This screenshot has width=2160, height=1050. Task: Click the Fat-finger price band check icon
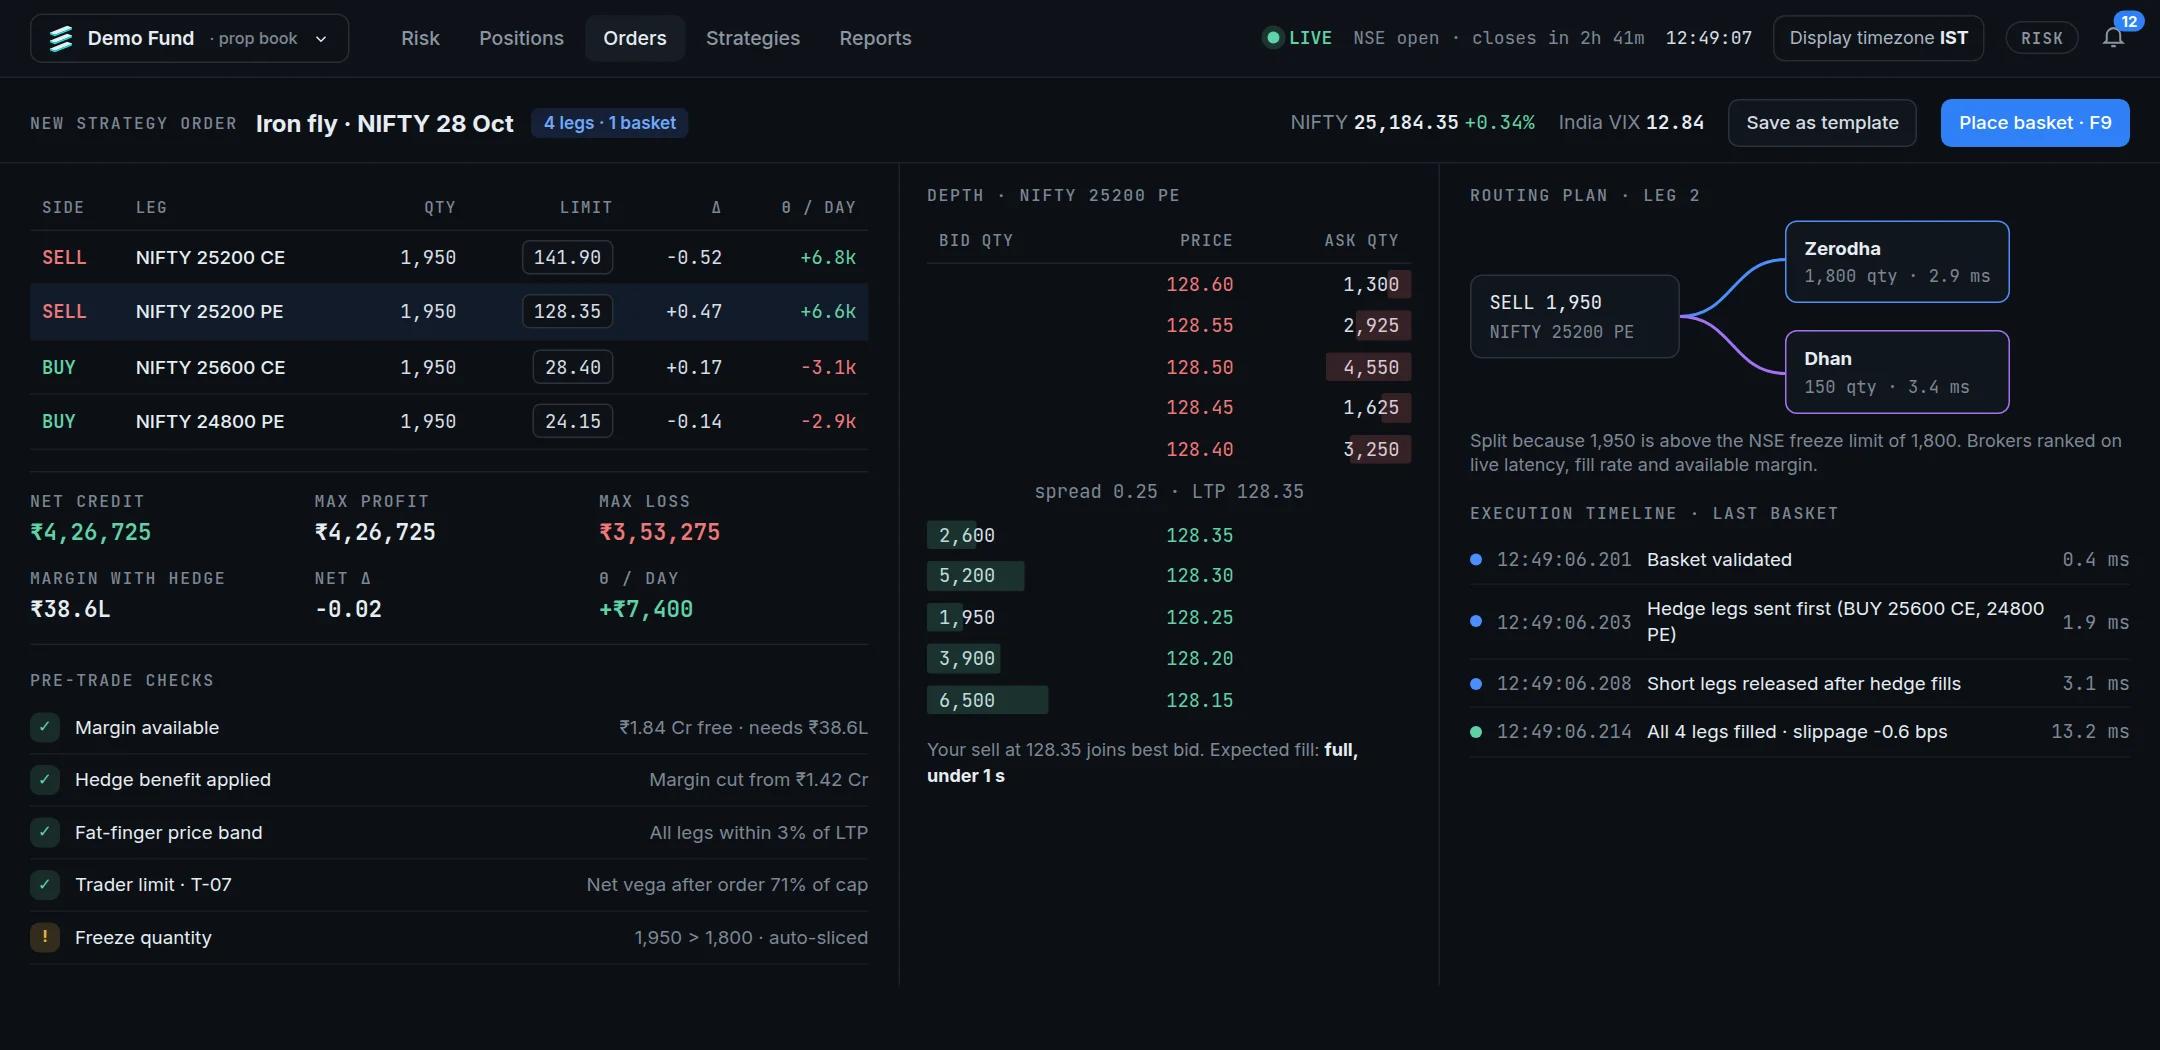45,832
